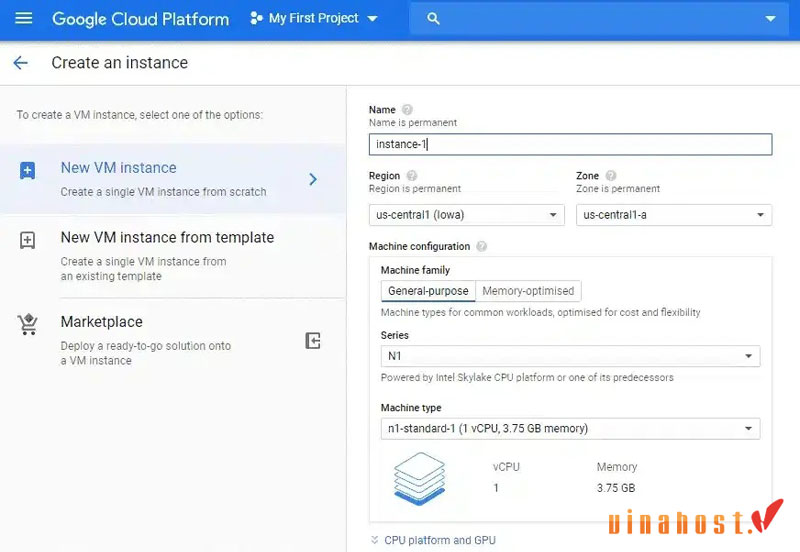This screenshot has height=552, width=800.
Task: Click the Intel Skylake CPU platform description
Action: click(x=527, y=378)
